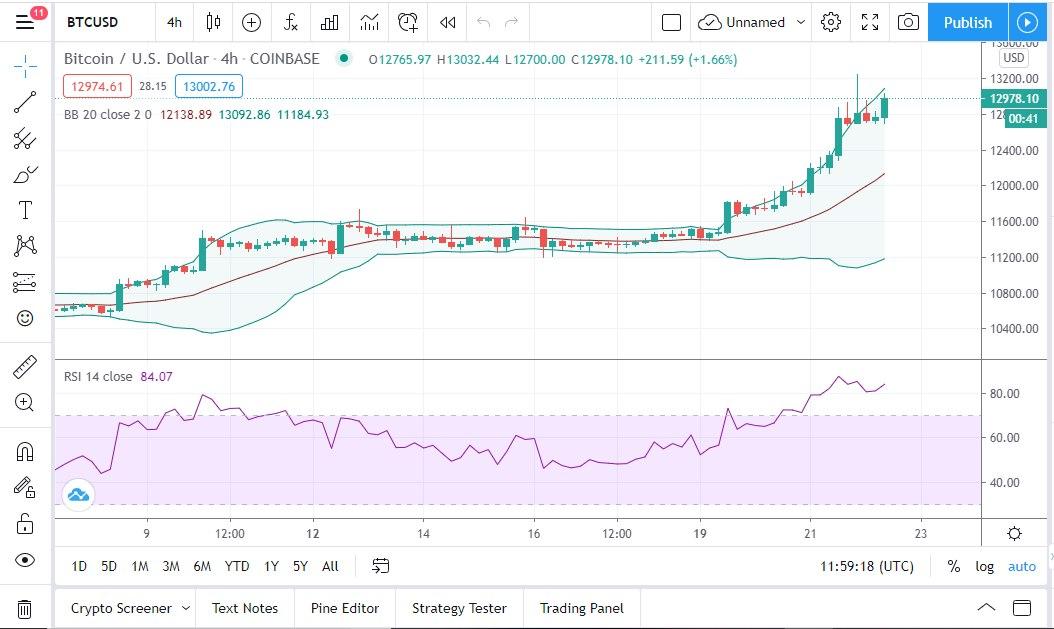Click the red sell price 12974.61
1054x629 pixels.
[x=97, y=86]
